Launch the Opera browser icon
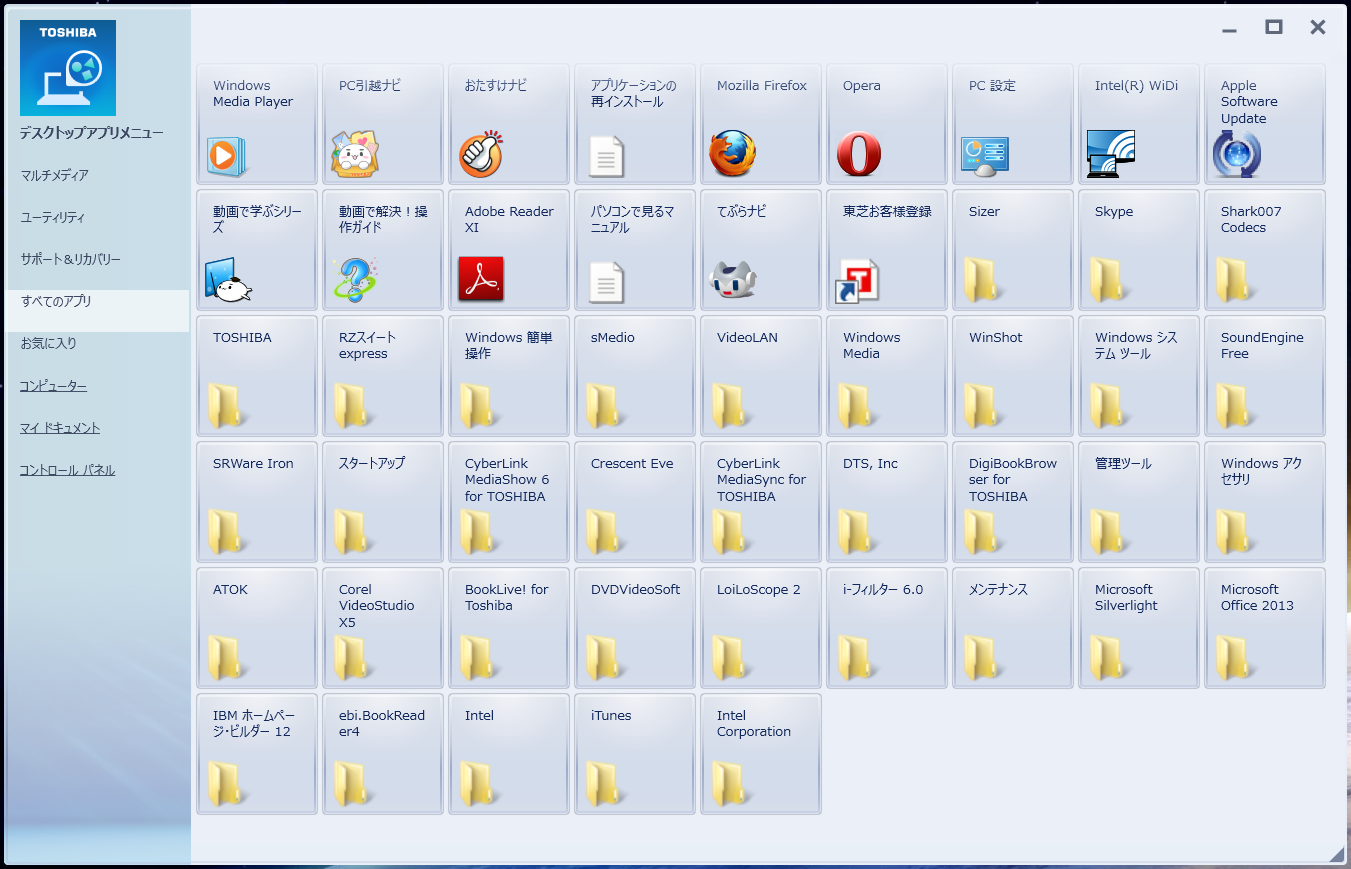Image resolution: width=1351 pixels, height=869 pixels. click(859, 155)
